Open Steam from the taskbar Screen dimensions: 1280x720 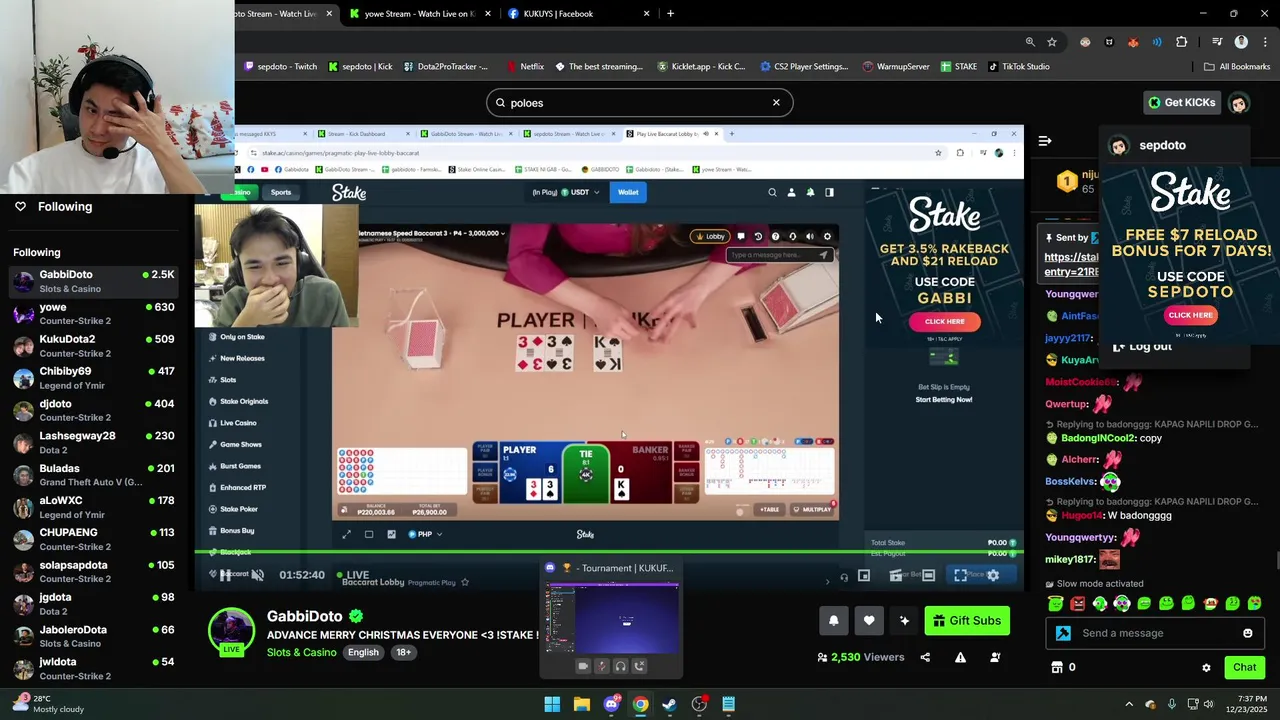670,704
